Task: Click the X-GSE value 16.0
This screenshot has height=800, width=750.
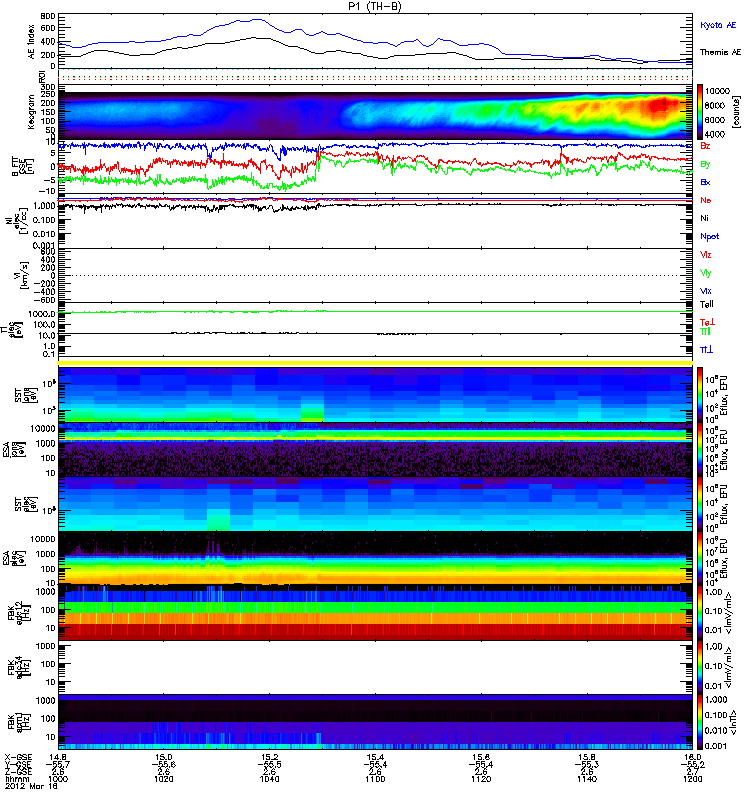Action: point(692,758)
